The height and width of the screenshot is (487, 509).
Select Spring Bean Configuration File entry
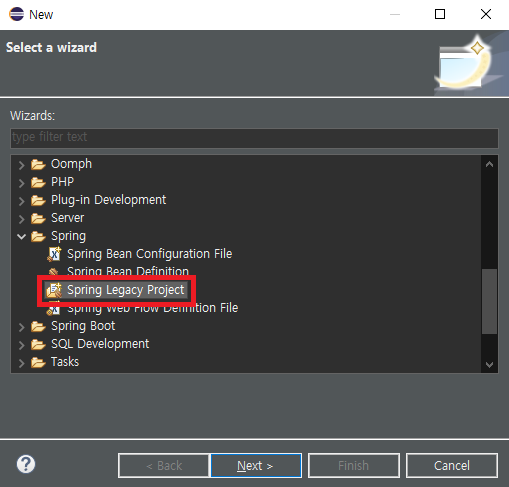[149, 254]
